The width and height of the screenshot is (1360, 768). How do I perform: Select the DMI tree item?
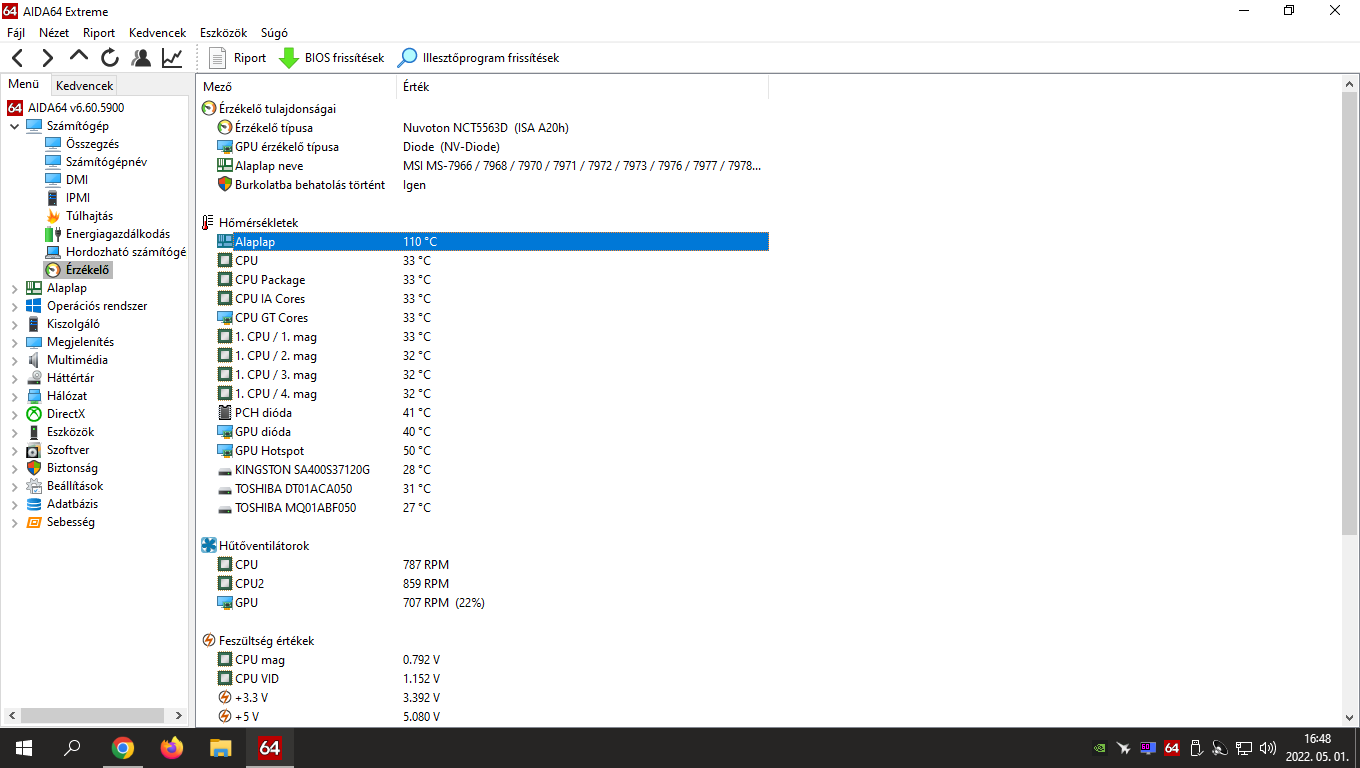pyautogui.click(x=66, y=180)
